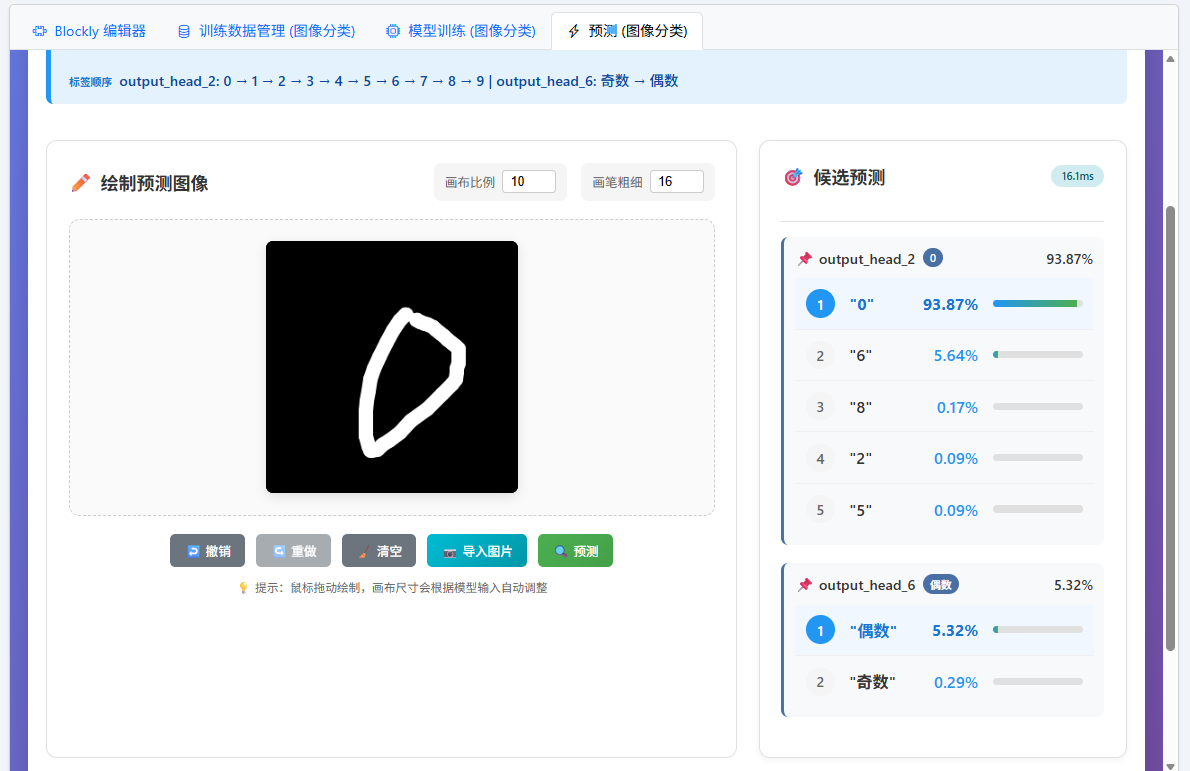Select the "奇数" prediction row
The width and height of the screenshot is (1190, 771).
click(944, 681)
